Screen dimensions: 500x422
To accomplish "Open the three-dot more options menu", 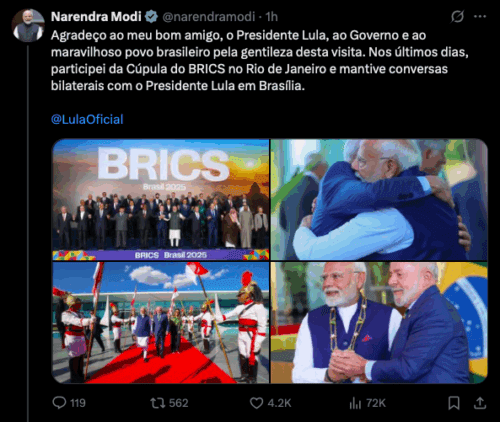I will (x=480, y=16).
